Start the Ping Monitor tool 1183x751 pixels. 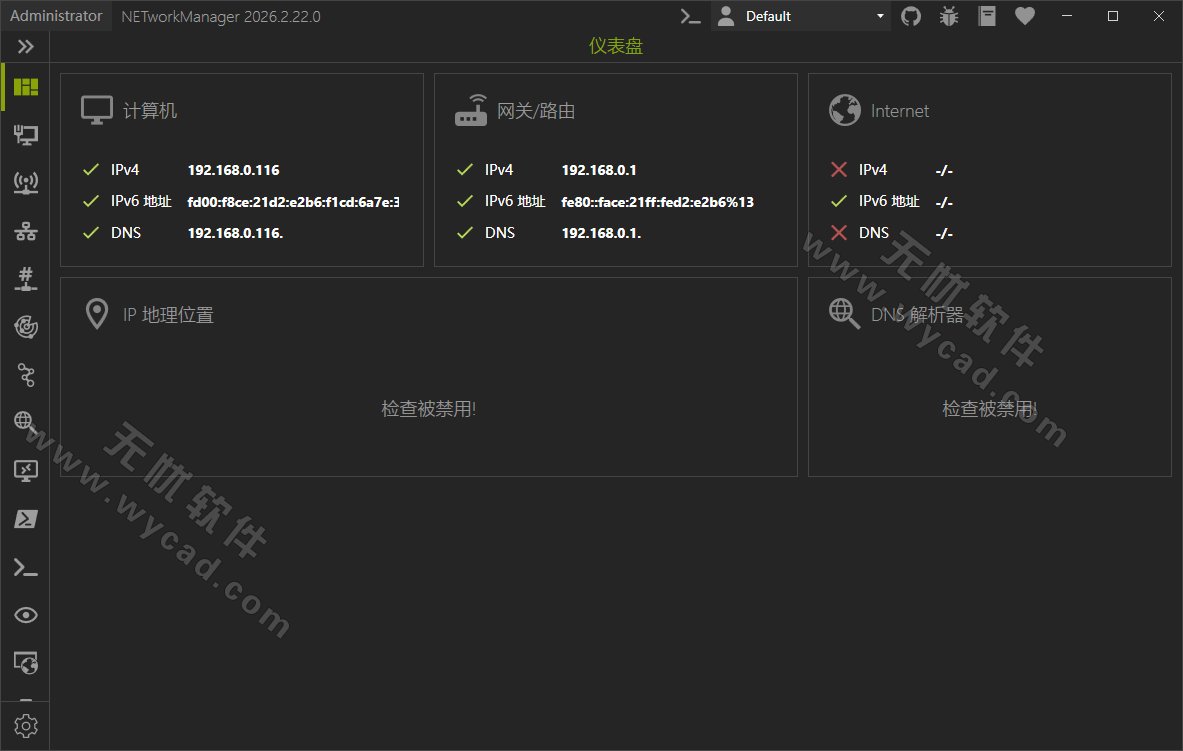(x=25, y=327)
